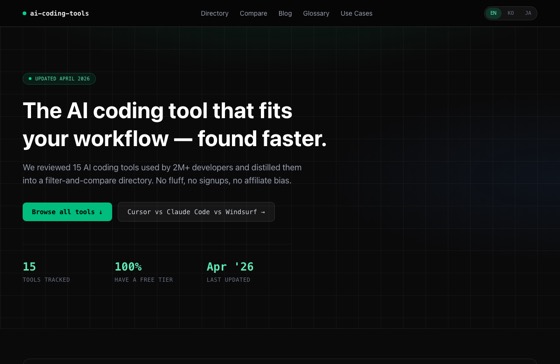
Task: Click the 15 Tools Tracked stat
Action: [46, 272]
